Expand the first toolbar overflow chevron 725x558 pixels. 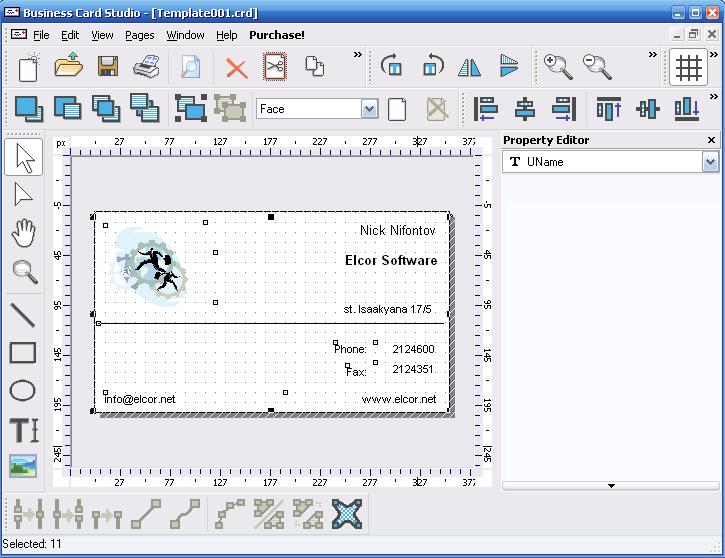click(x=357, y=55)
